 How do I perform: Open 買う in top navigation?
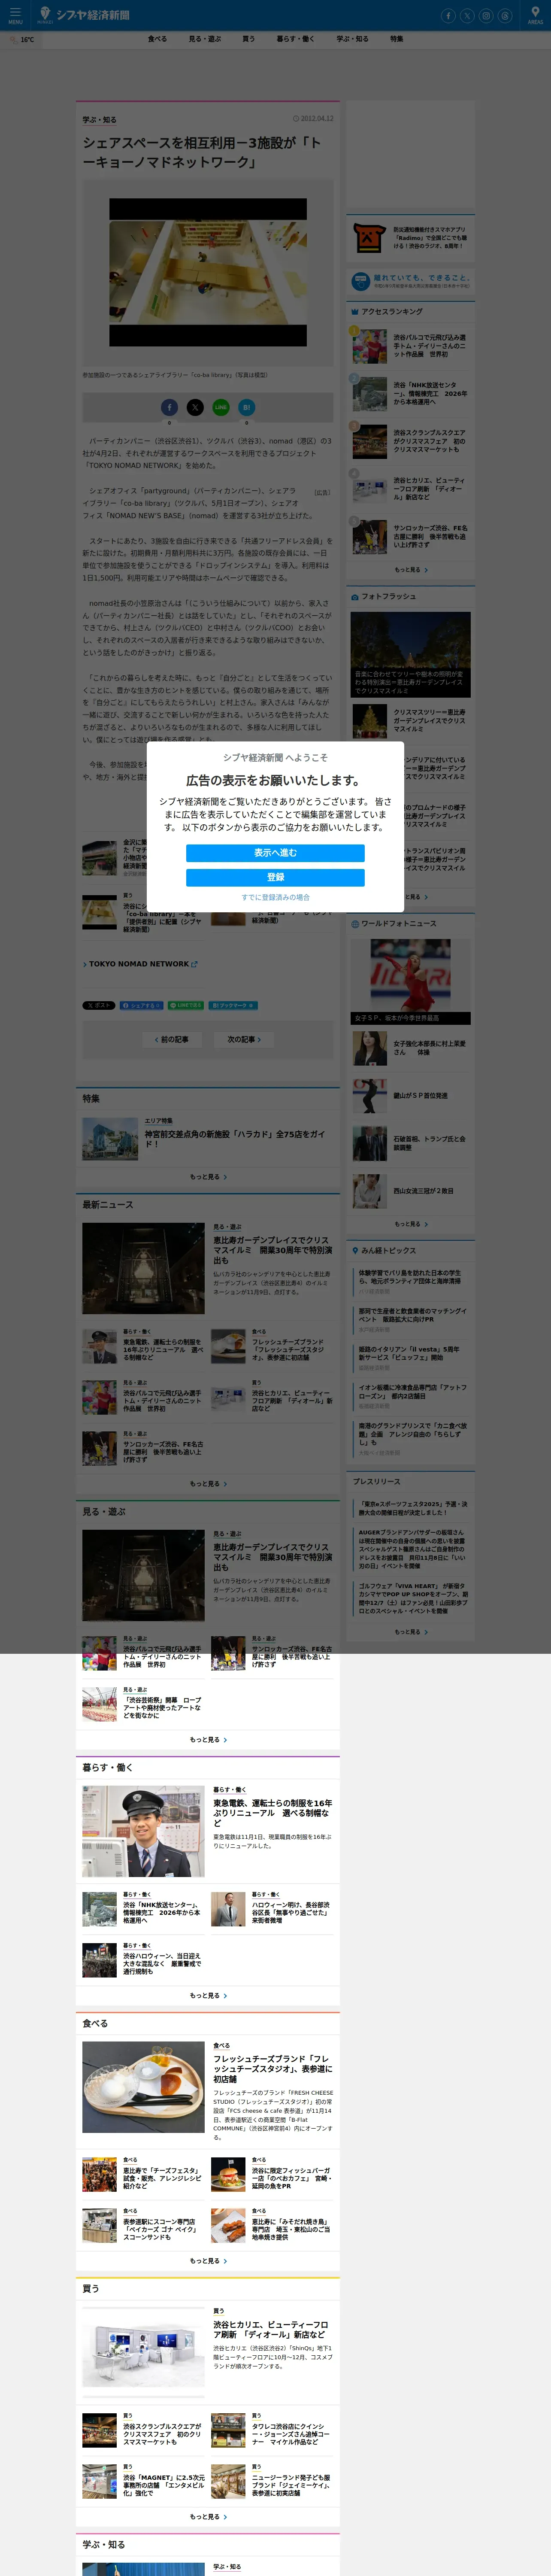coord(248,39)
